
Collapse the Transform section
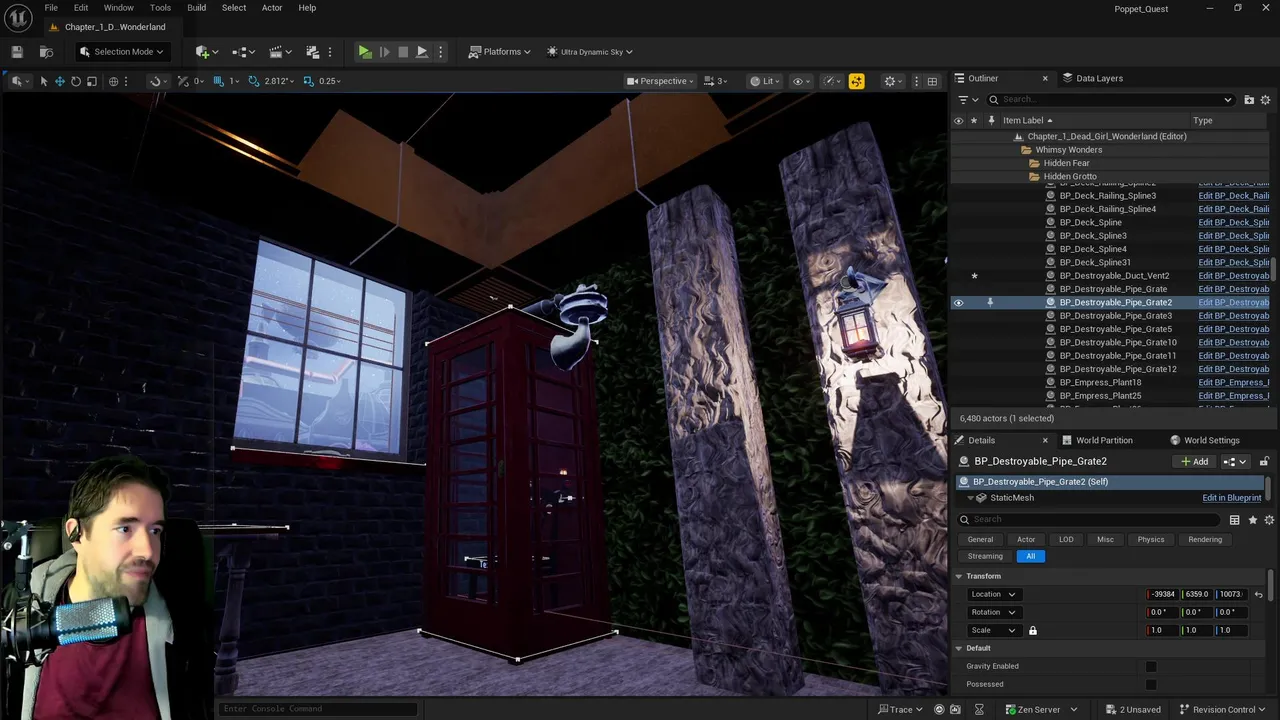[958, 576]
